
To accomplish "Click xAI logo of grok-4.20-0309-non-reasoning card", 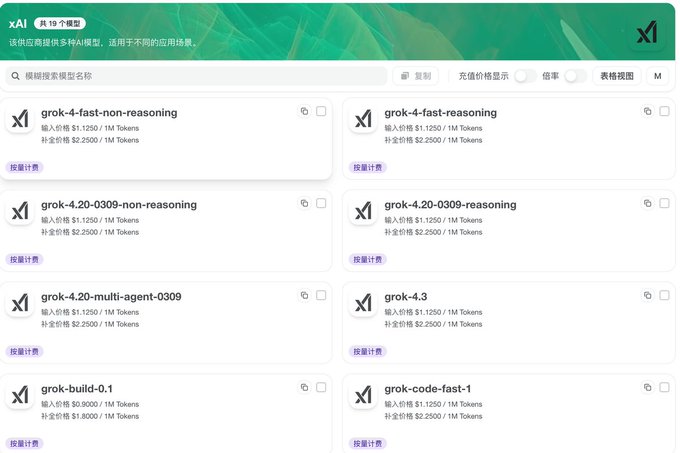I will pos(20,211).
